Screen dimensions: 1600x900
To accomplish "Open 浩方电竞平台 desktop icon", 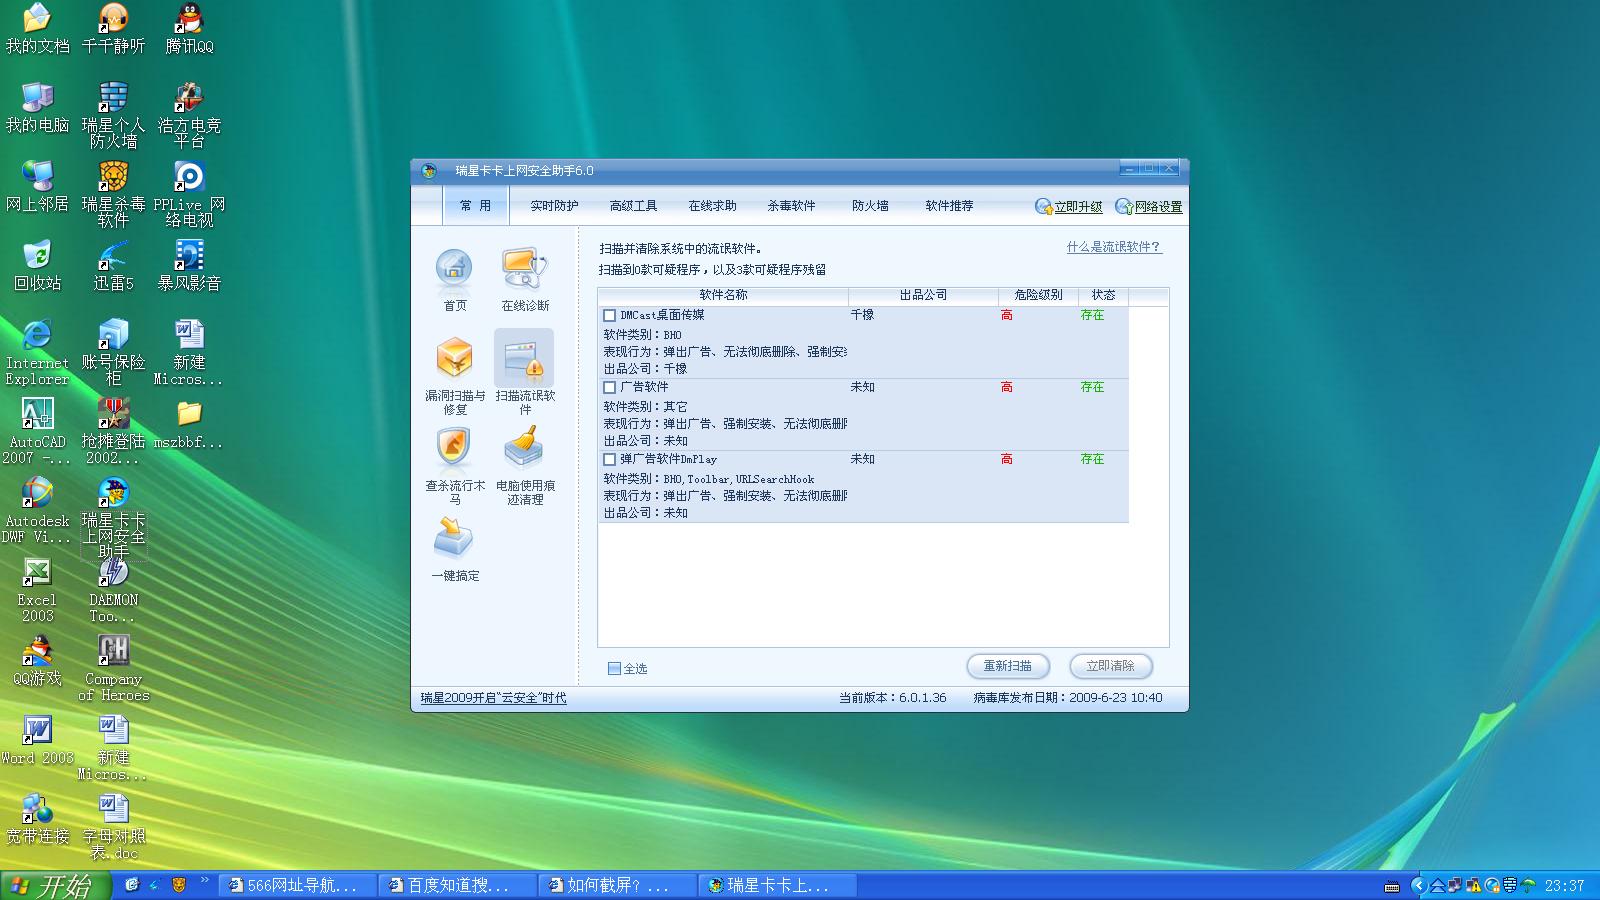I will tap(189, 115).
